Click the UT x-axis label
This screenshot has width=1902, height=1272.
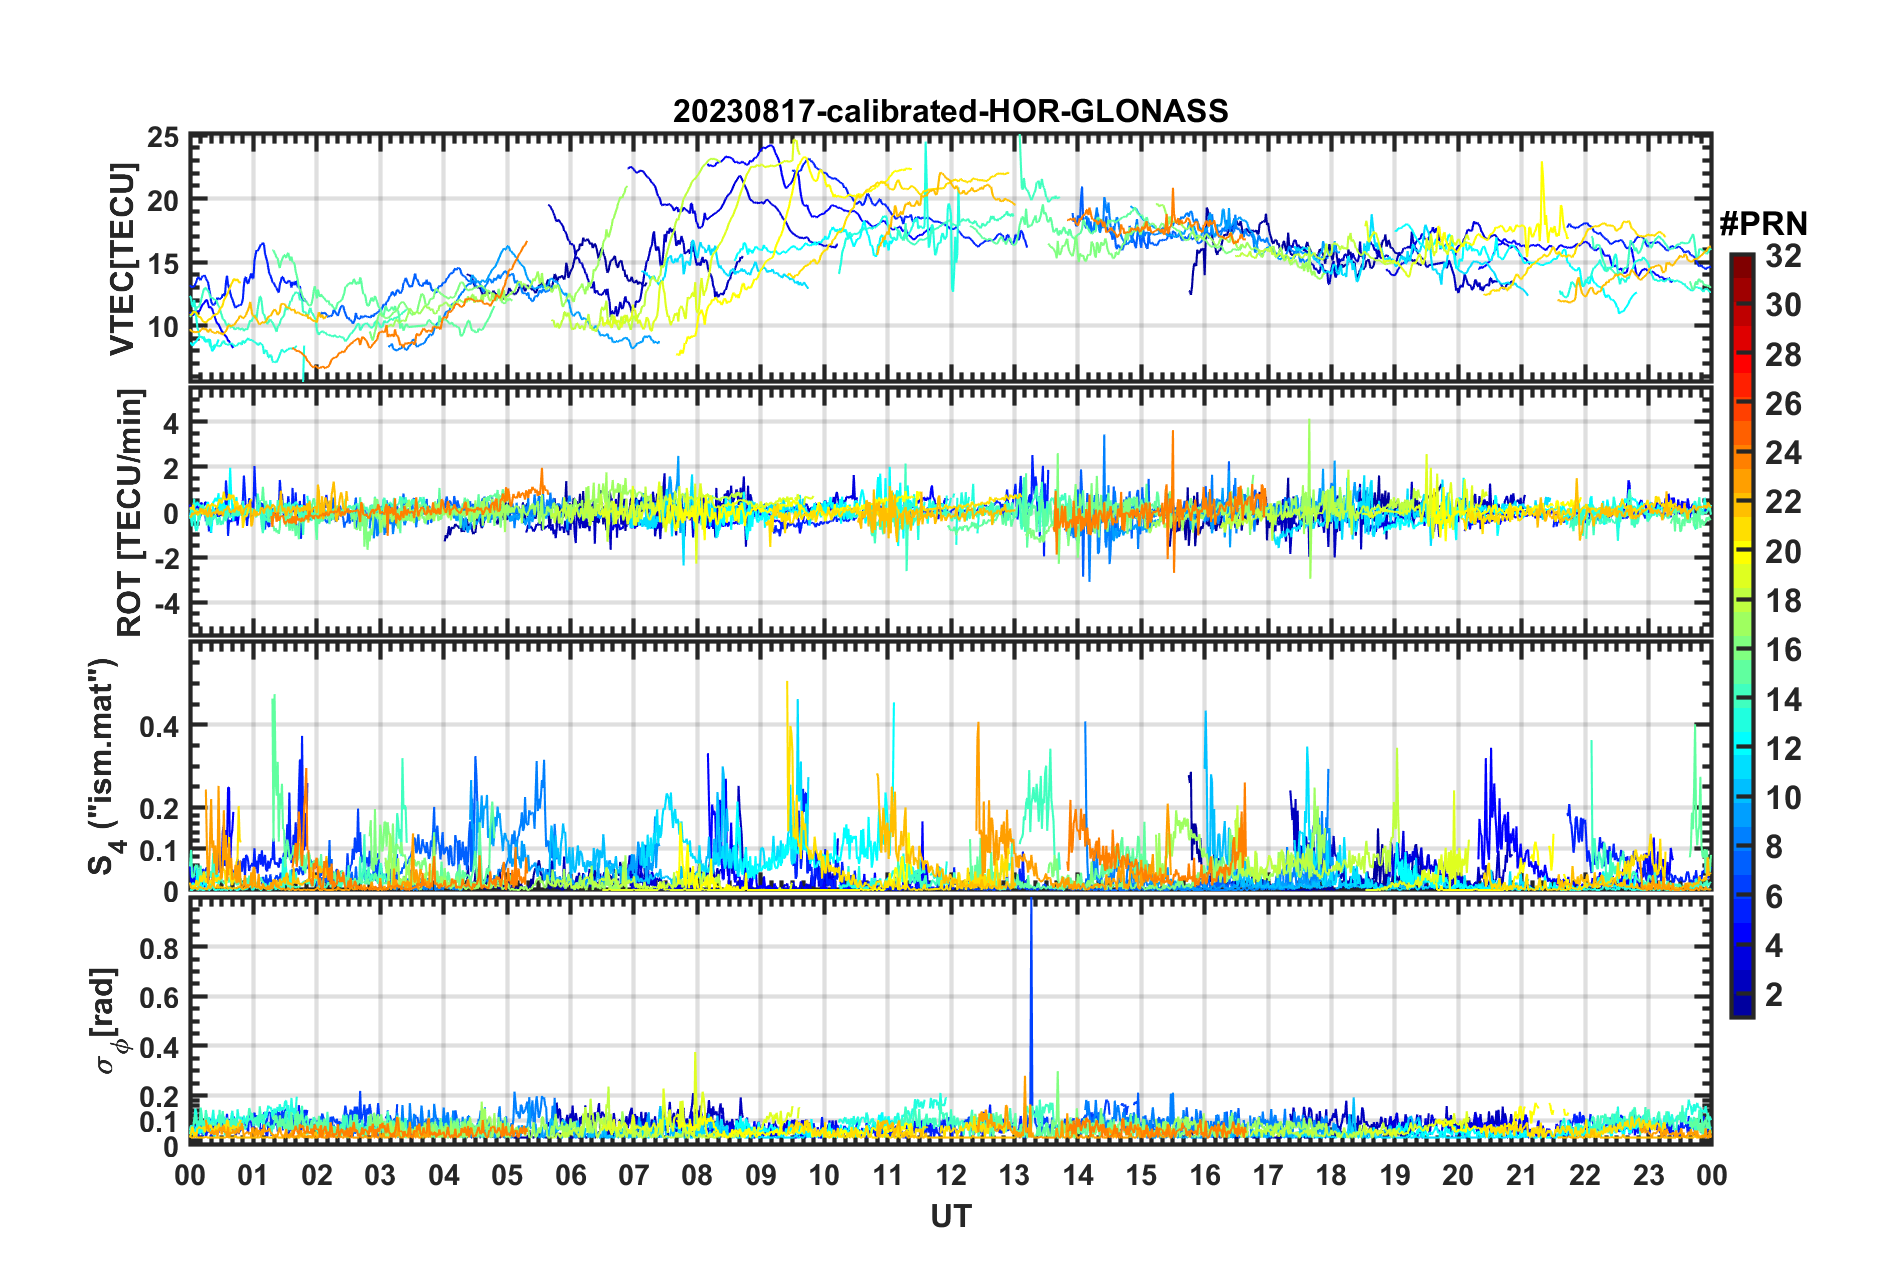[x=951, y=1217]
